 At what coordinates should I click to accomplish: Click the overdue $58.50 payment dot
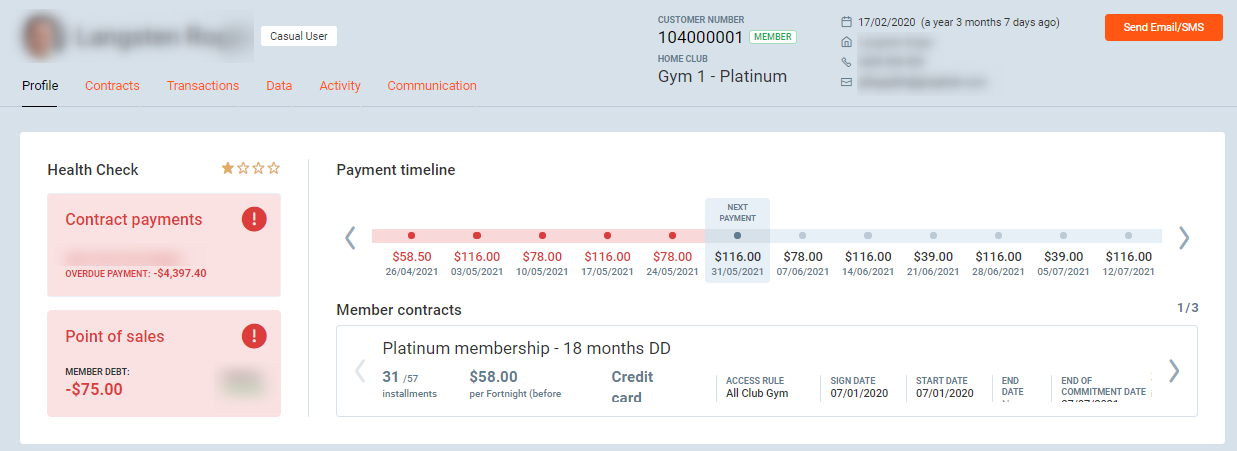412,236
